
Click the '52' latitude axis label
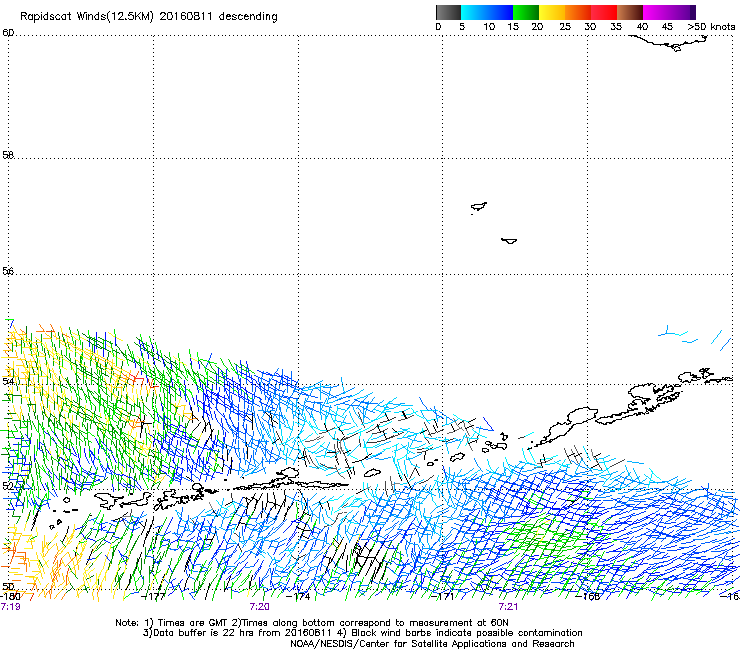coord(8,486)
